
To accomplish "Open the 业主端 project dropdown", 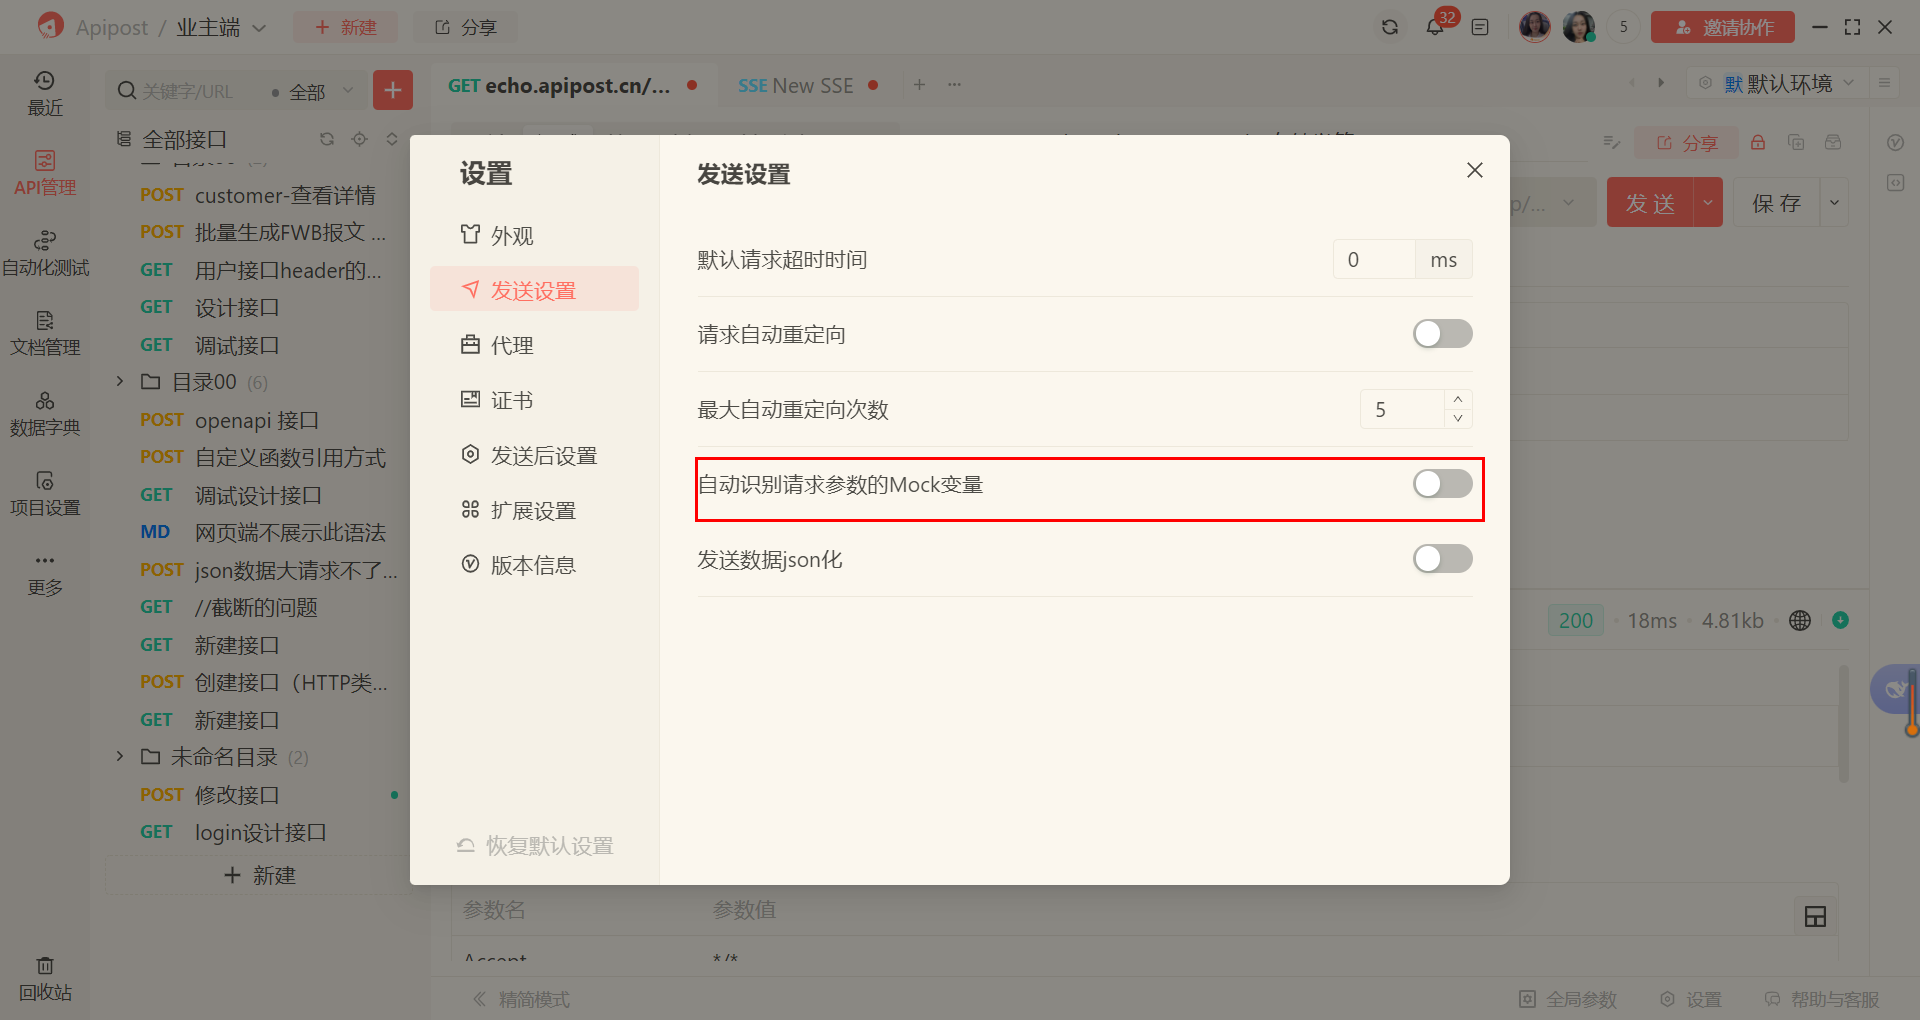I will tap(221, 27).
